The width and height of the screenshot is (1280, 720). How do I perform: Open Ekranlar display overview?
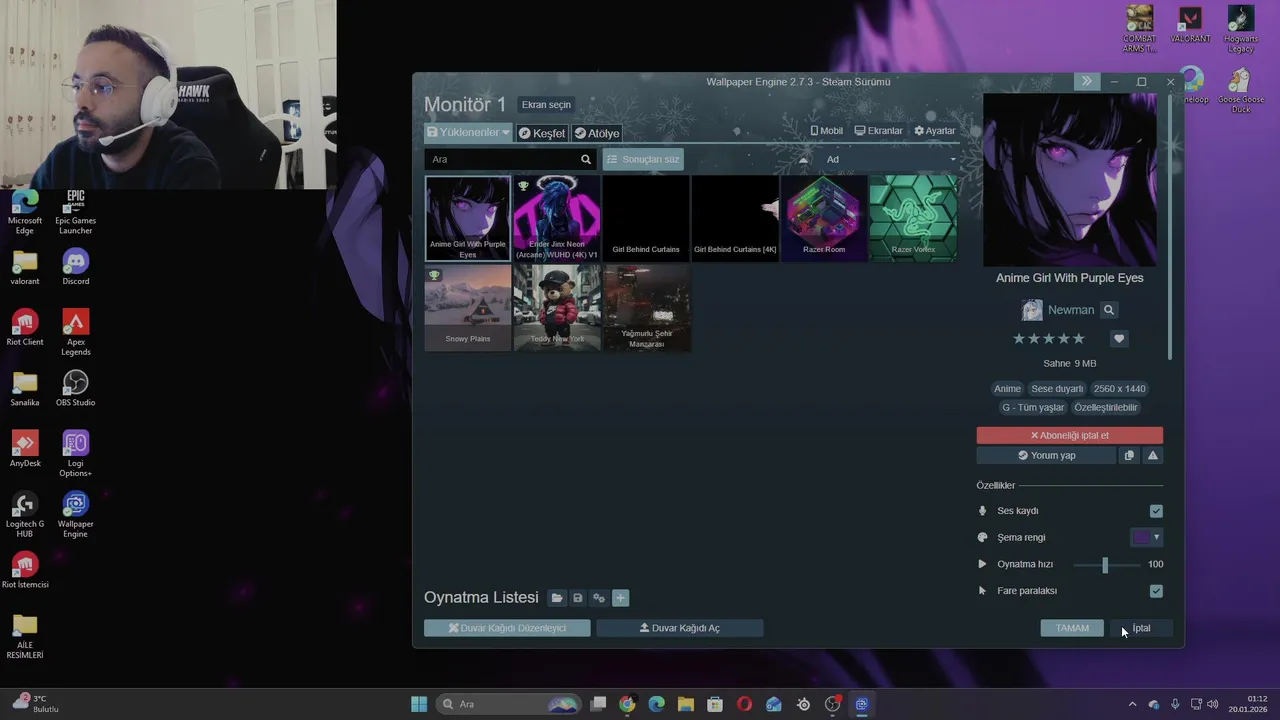coord(878,131)
